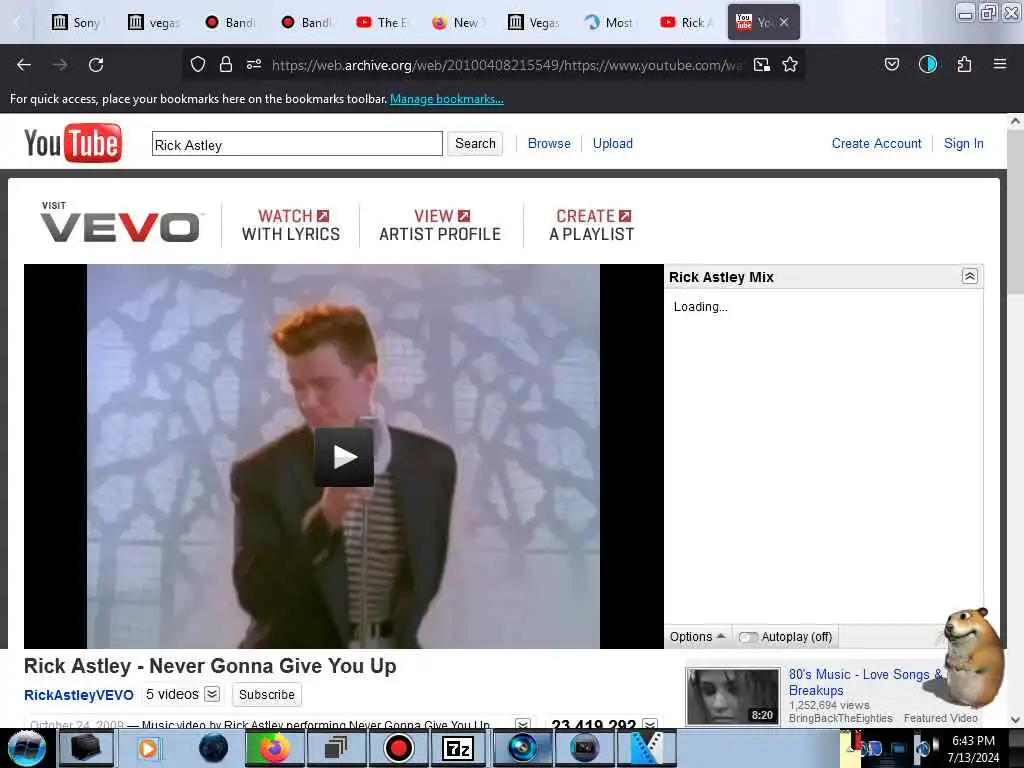This screenshot has width=1024, height=768.
Task: Click the hamster desktop mascot
Action: tap(972, 658)
